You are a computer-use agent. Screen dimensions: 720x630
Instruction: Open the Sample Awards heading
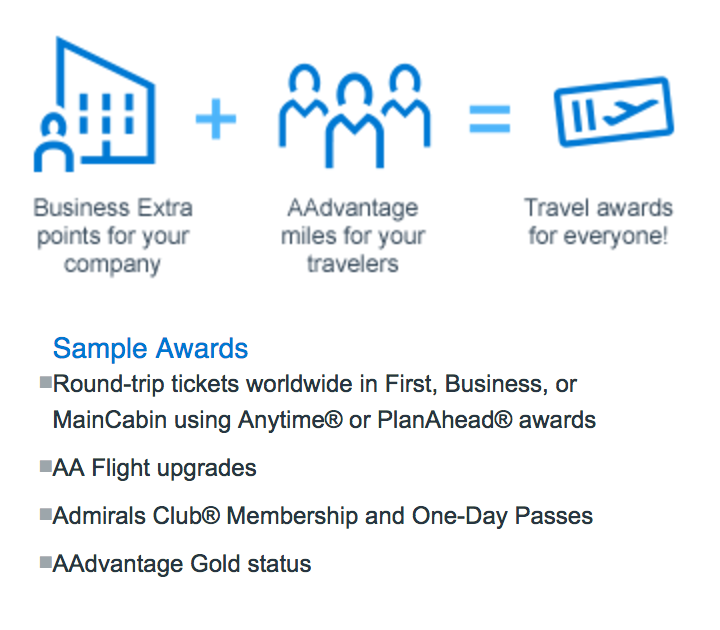click(x=150, y=348)
